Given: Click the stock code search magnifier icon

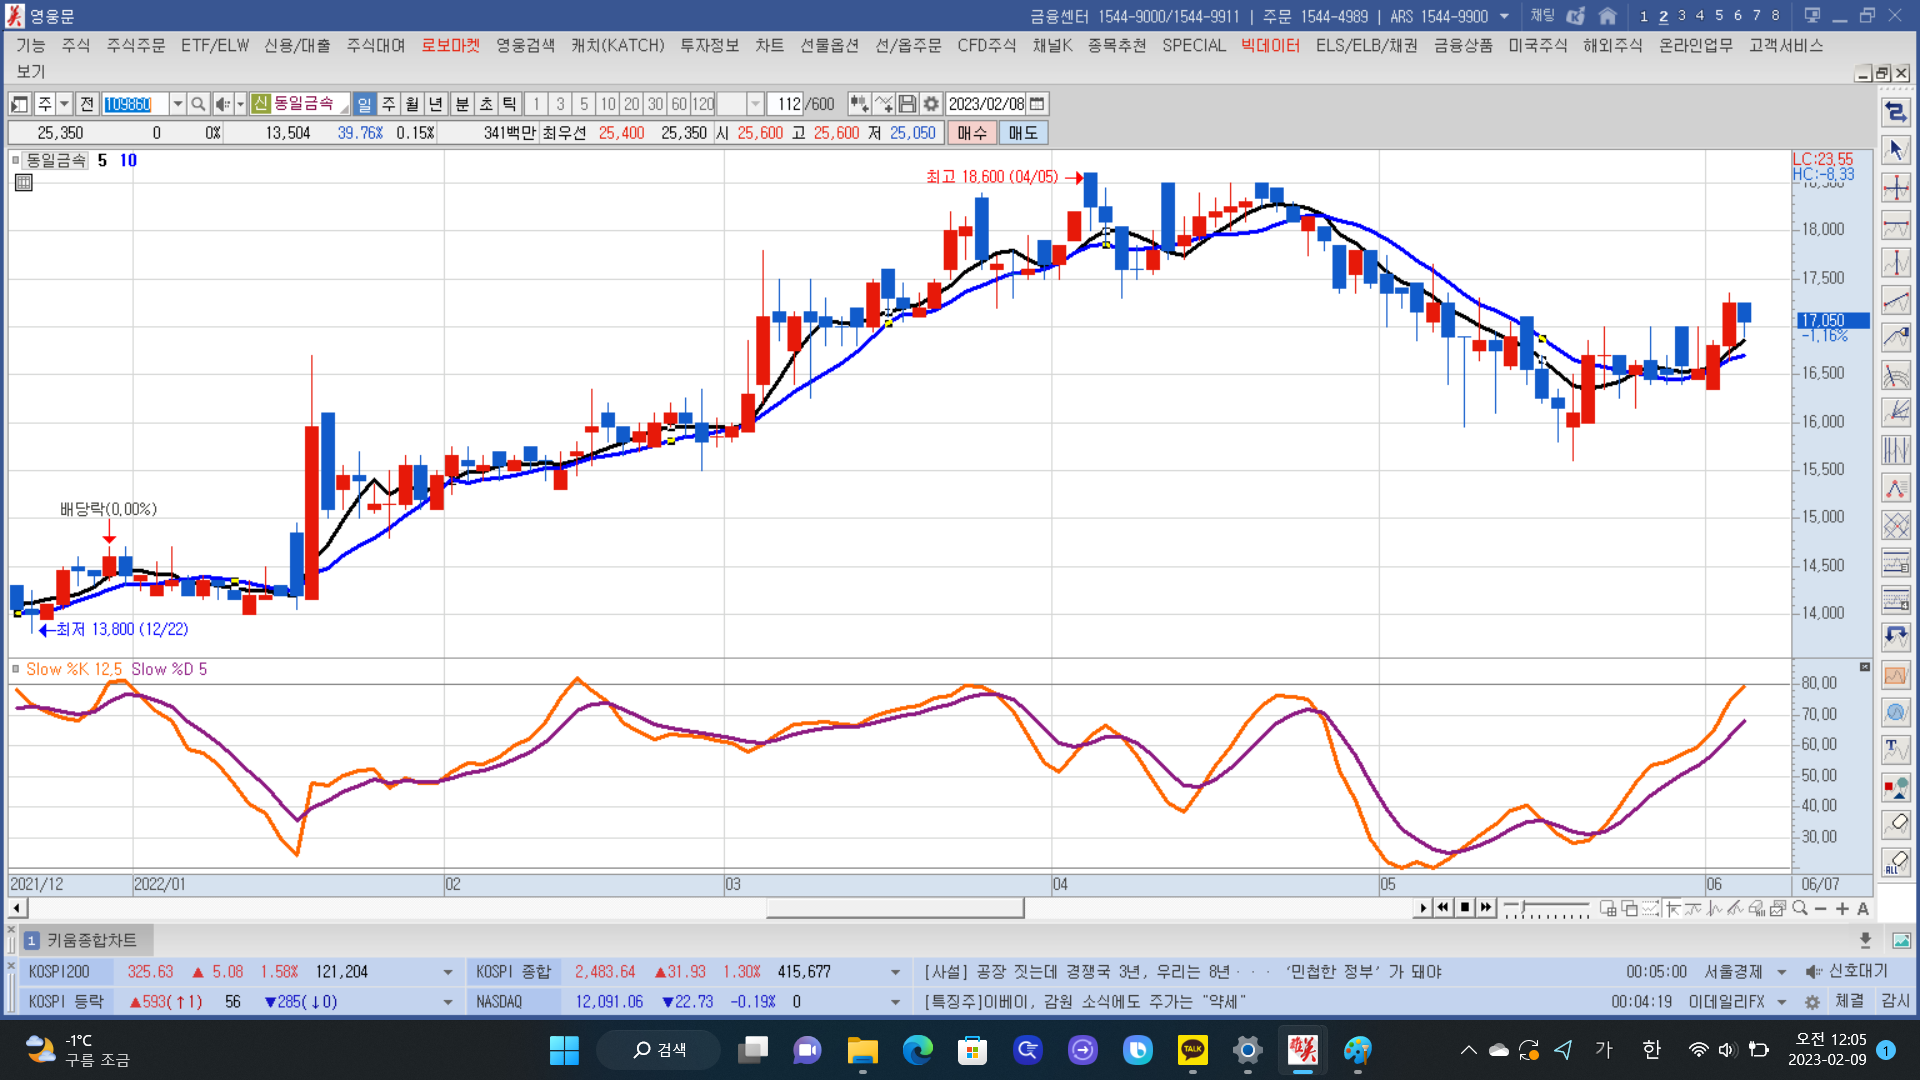Looking at the screenshot, I should 198,104.
